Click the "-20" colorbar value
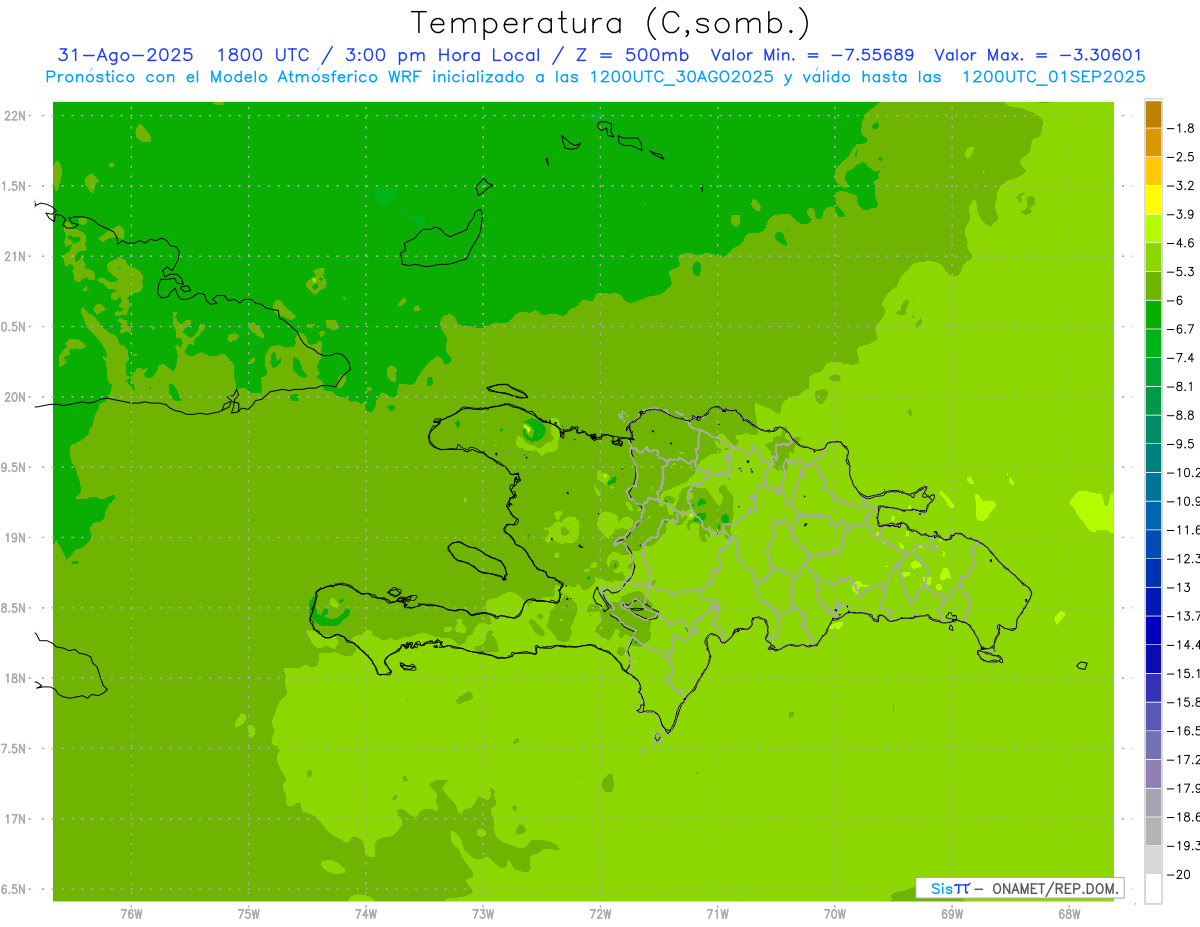This screenshot has width=1200, height=927. click(1179, 874)
